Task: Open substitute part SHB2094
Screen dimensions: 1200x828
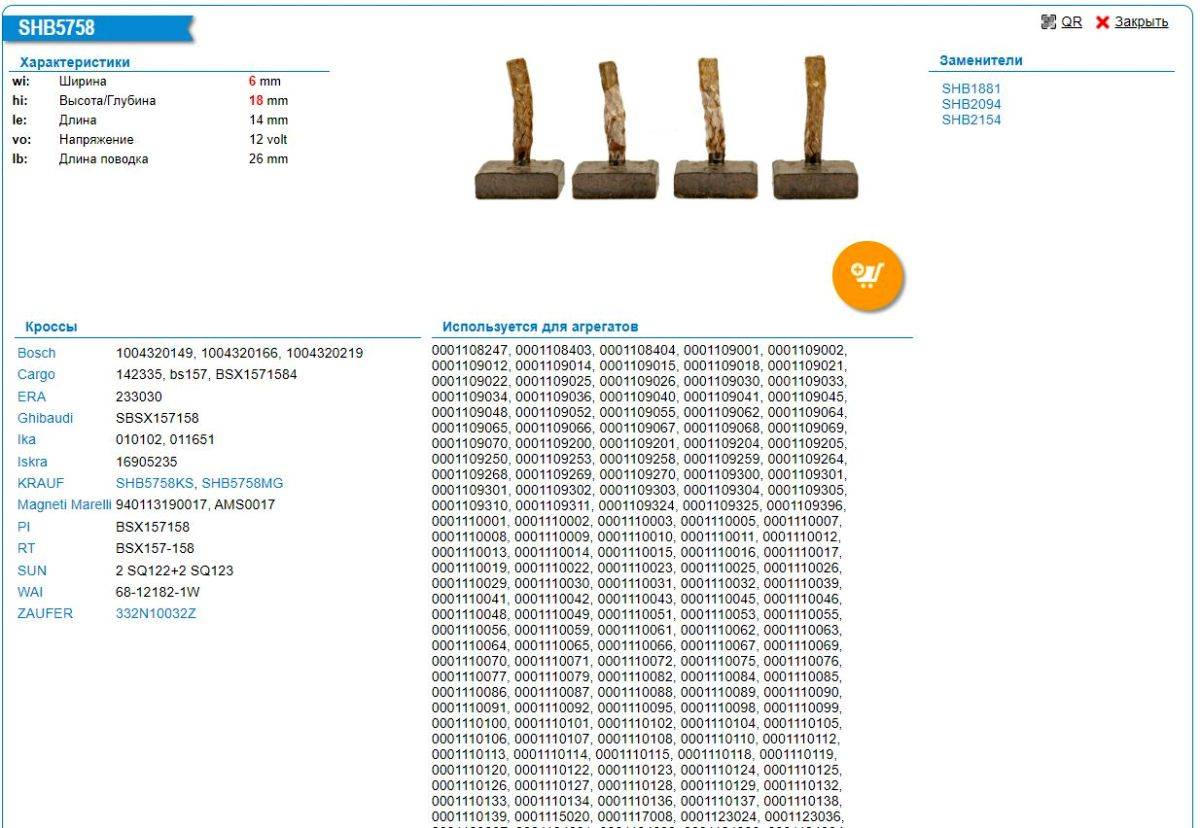Action: pos(970,104)
